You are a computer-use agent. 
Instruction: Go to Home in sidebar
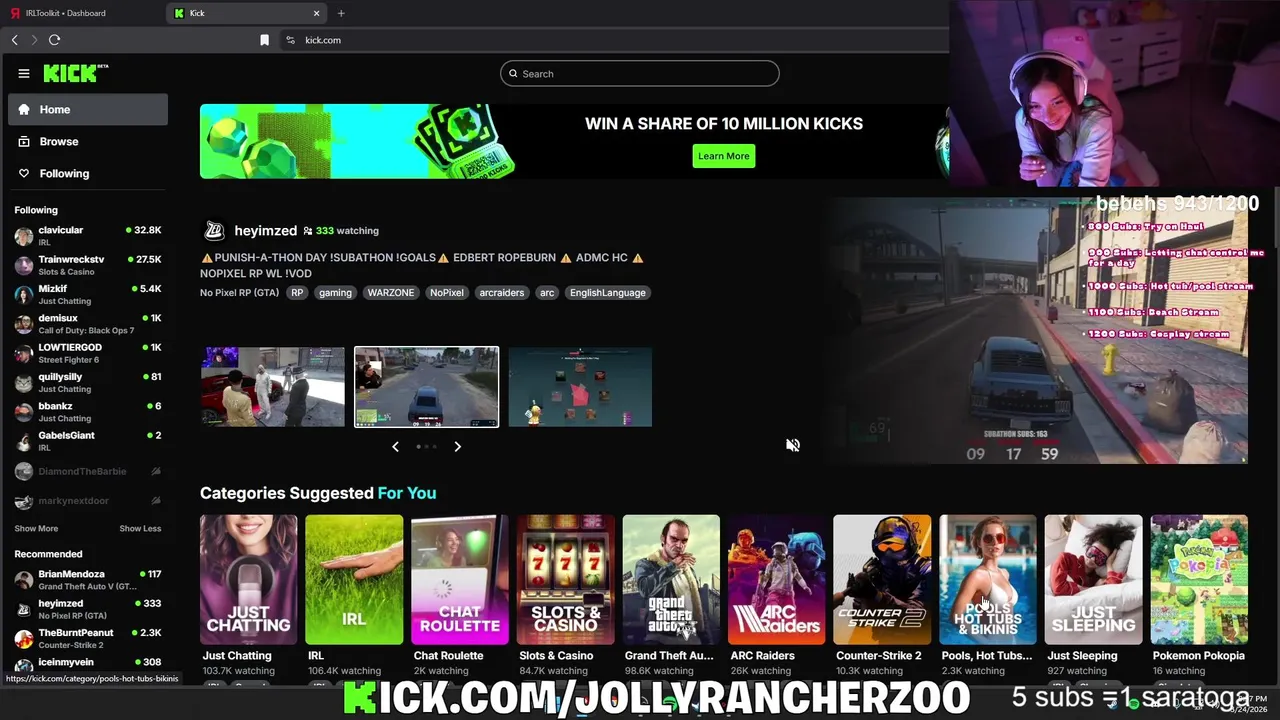pyautogui.click(x=88, y=110)
